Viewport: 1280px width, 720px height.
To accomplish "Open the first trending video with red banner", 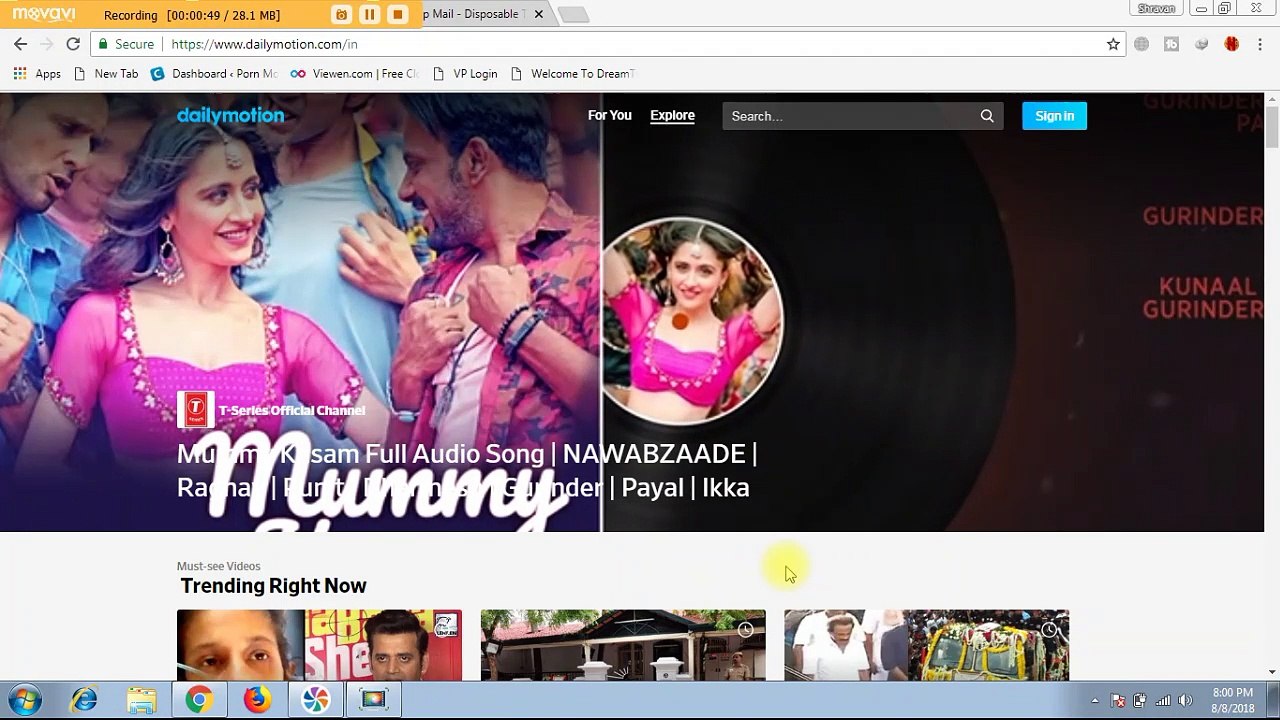I will click(319, 645).
